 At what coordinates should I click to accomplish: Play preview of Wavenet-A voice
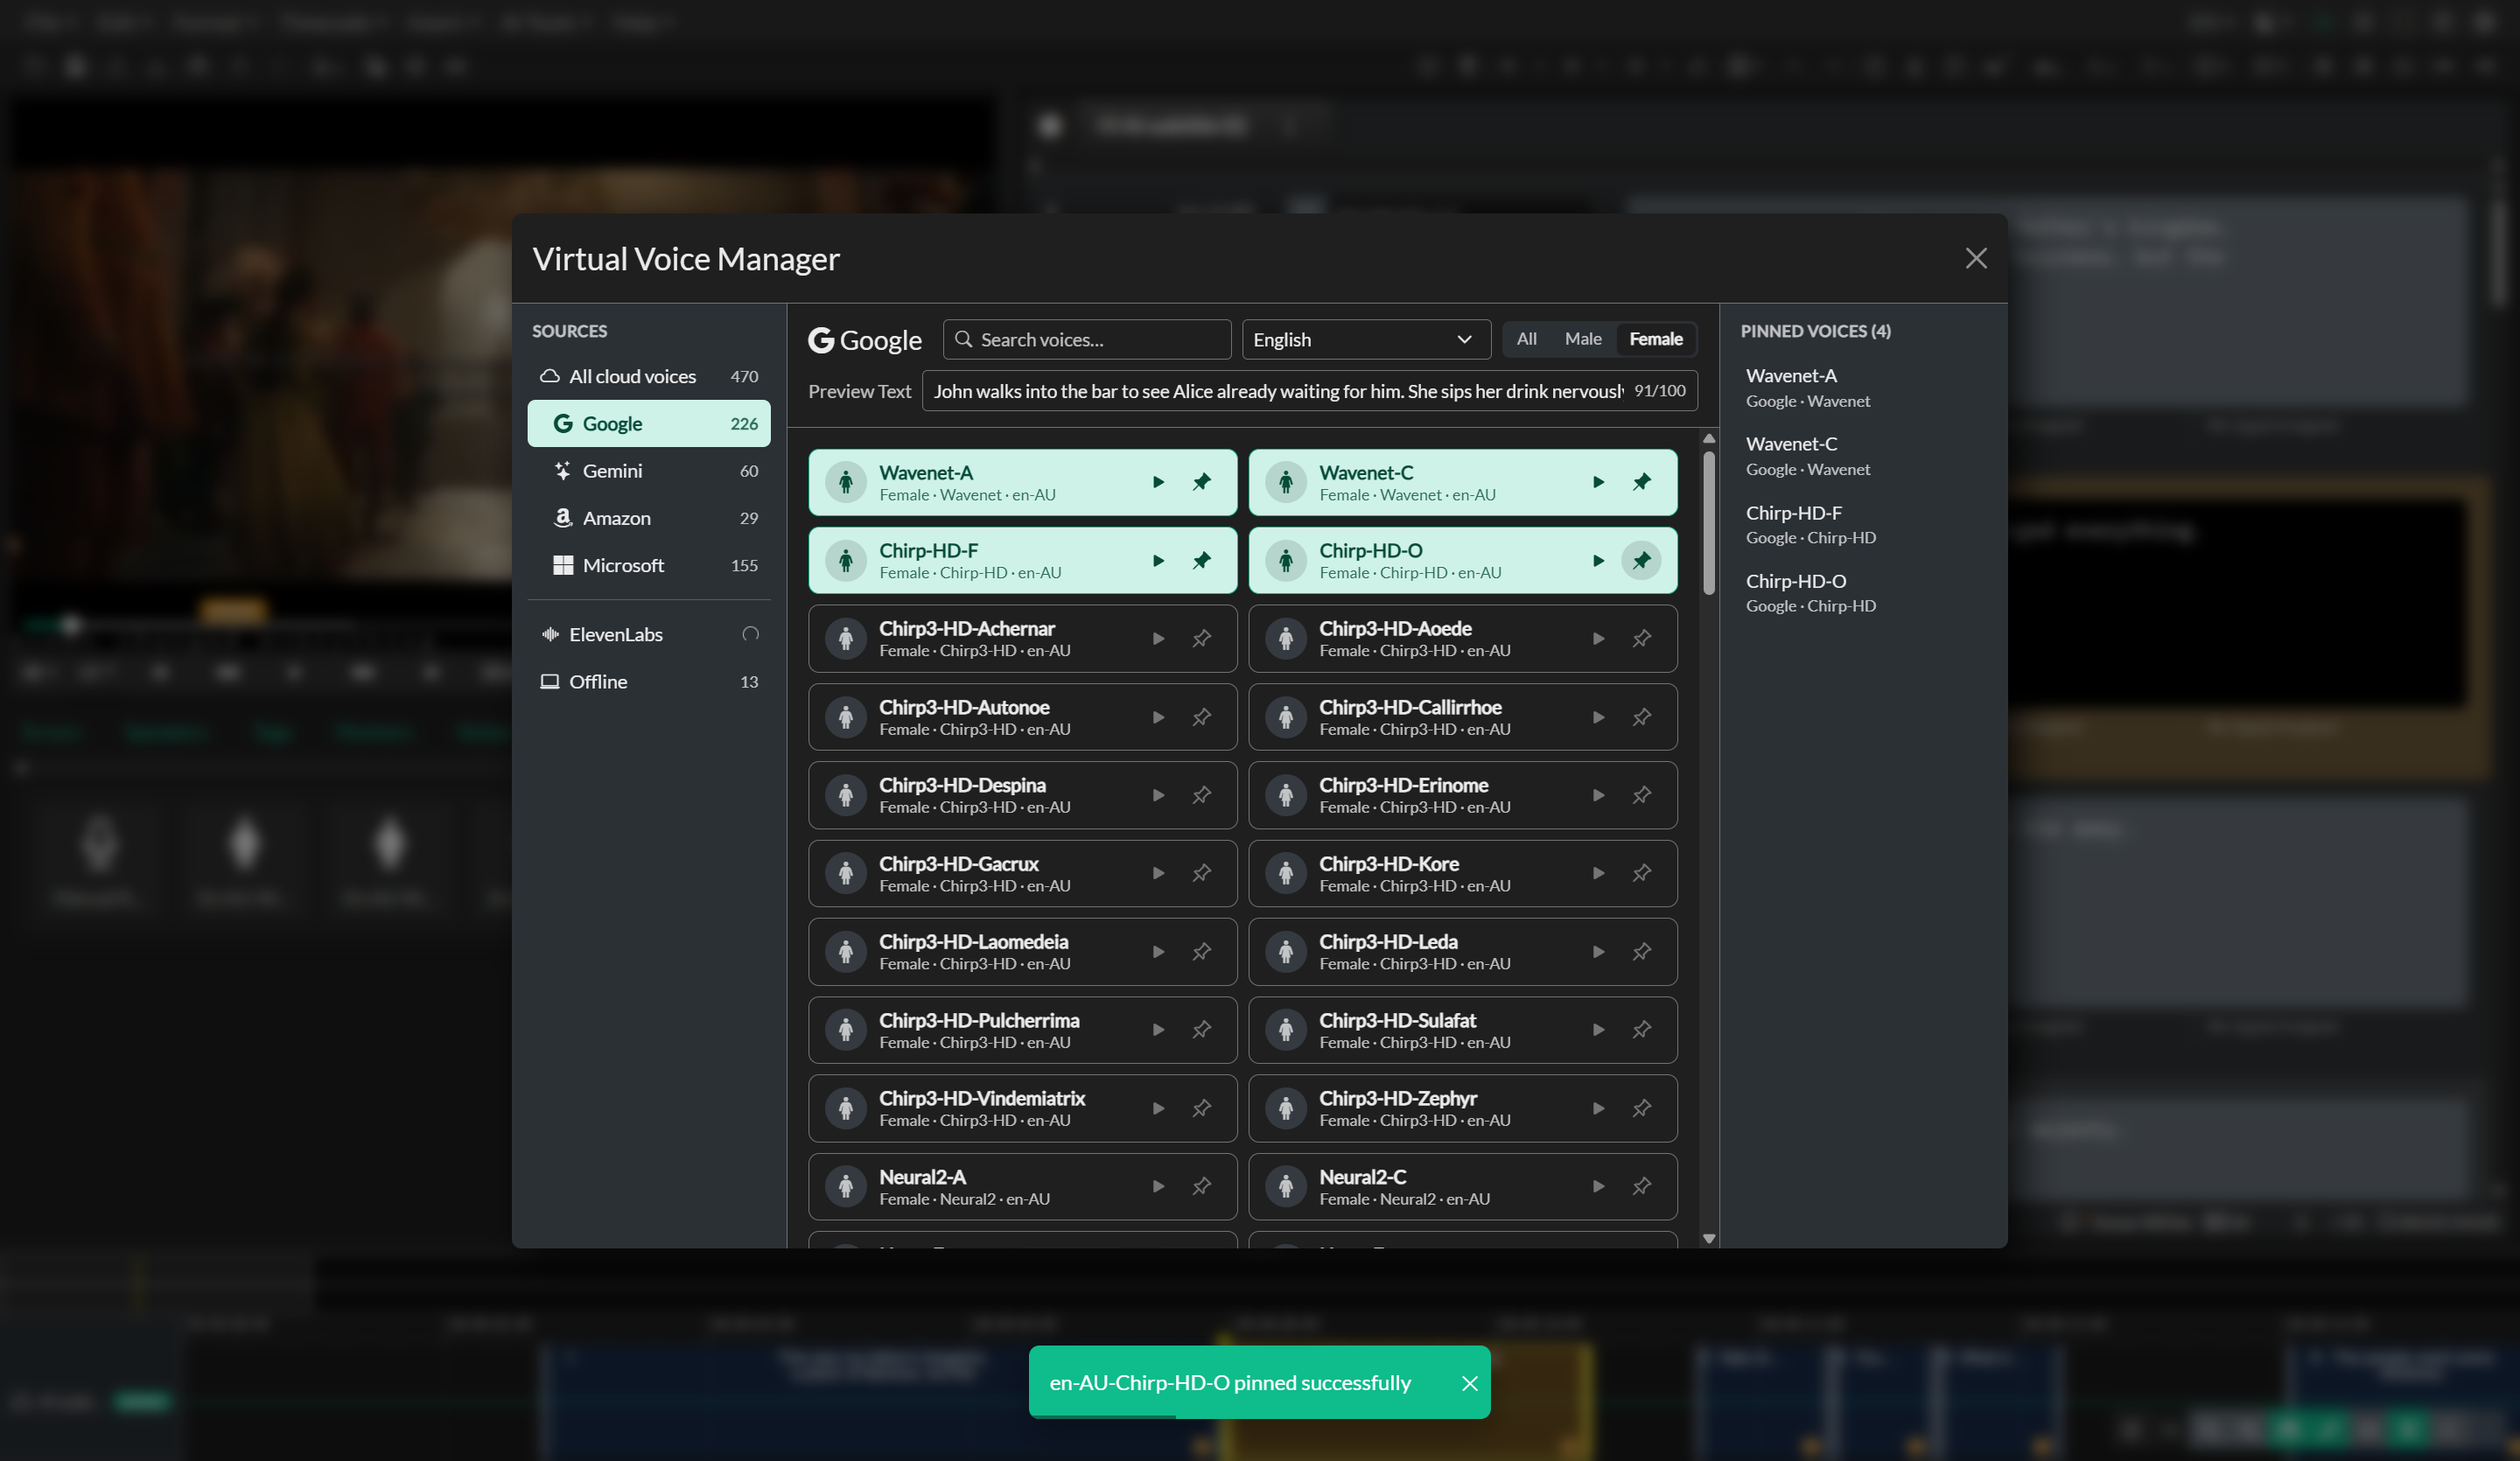(1158, 482)
